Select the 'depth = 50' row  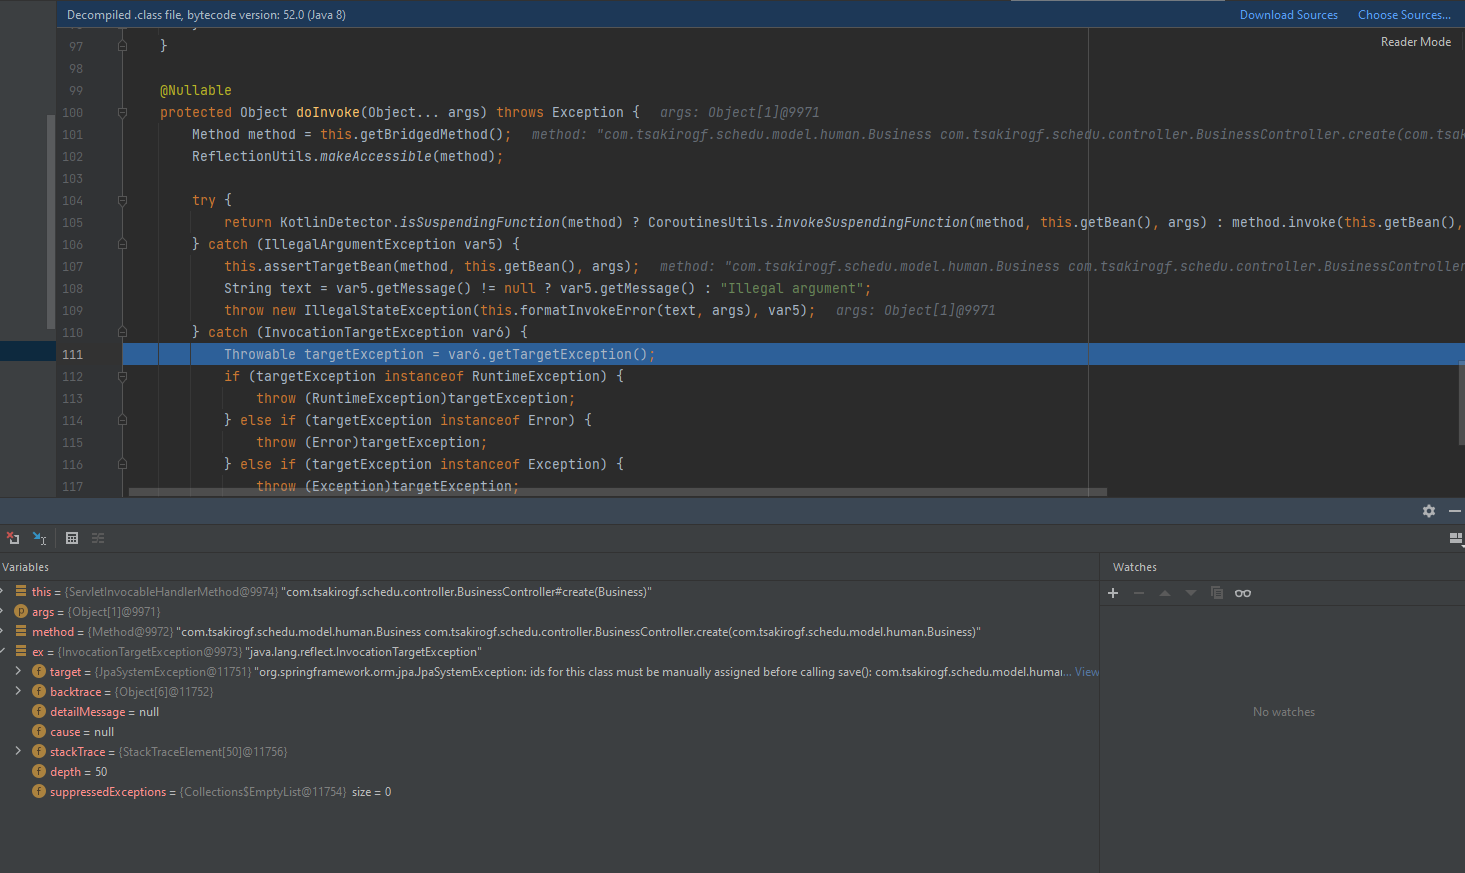tap(549, 771)
